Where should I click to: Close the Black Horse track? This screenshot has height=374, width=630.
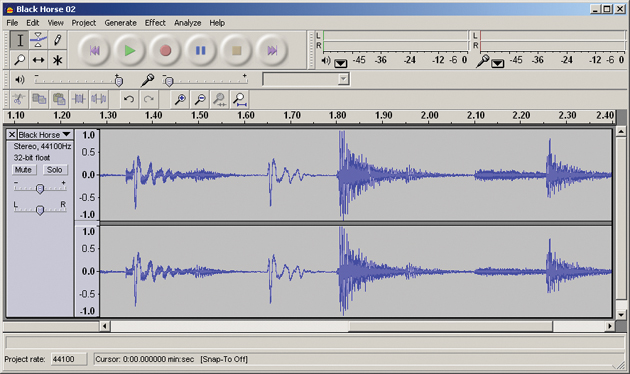(x=12, y=135)
